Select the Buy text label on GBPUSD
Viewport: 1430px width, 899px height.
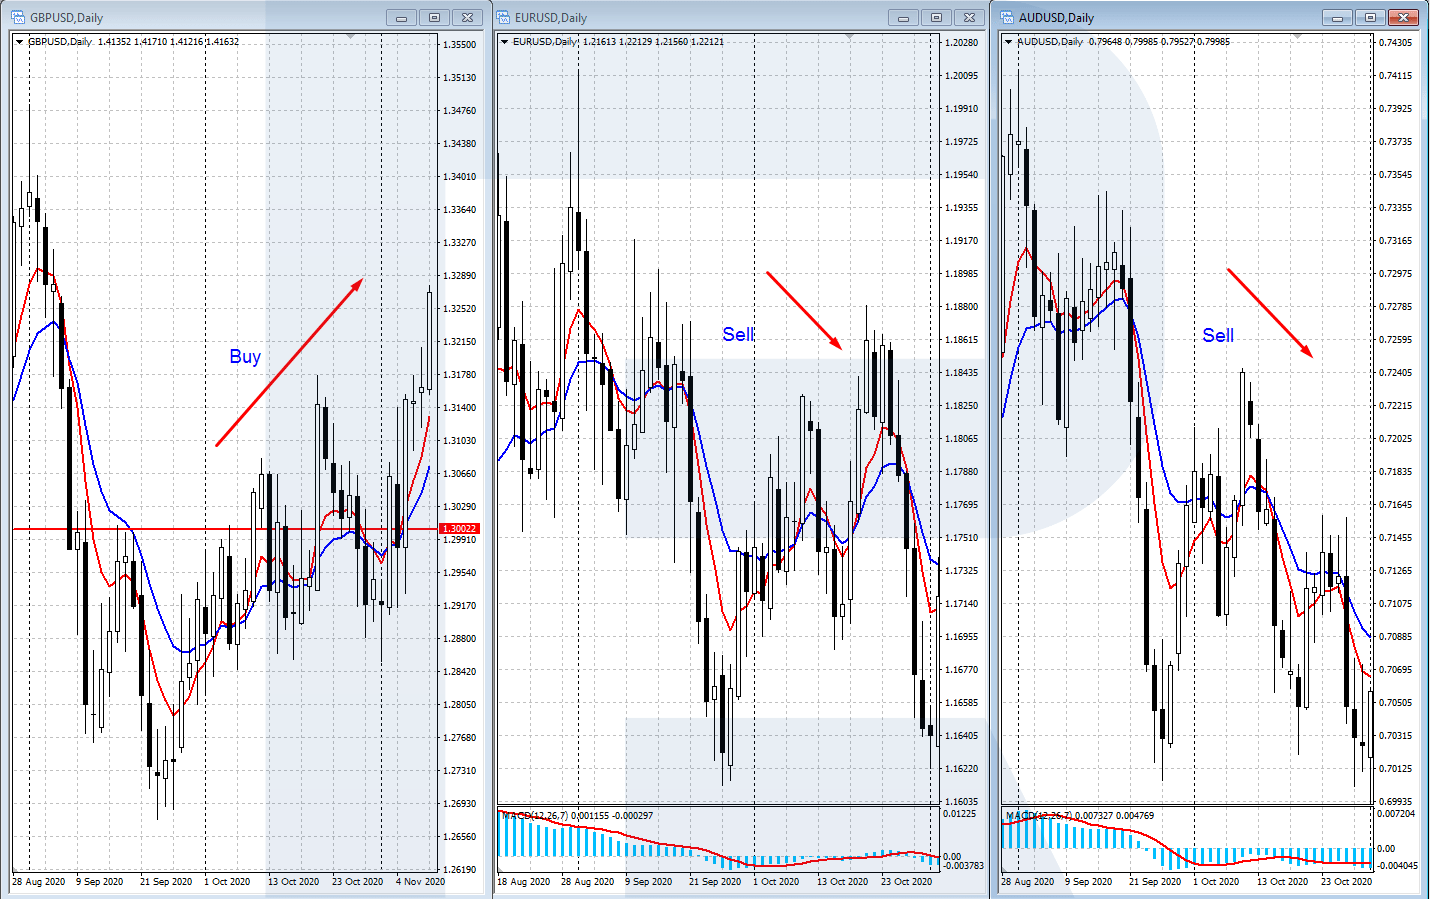[245, 356]
